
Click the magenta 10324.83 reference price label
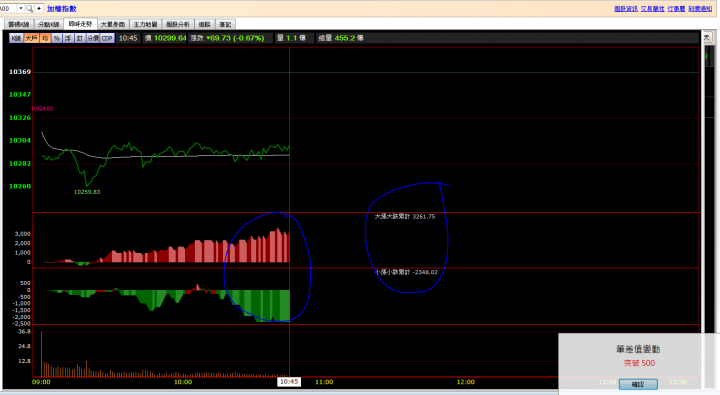click(42, 109)
